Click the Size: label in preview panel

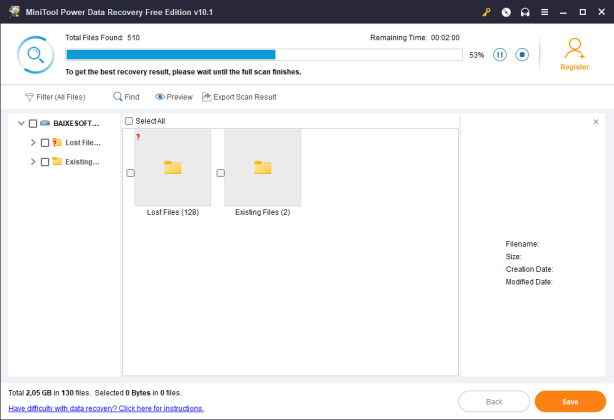tap(513, 257)
